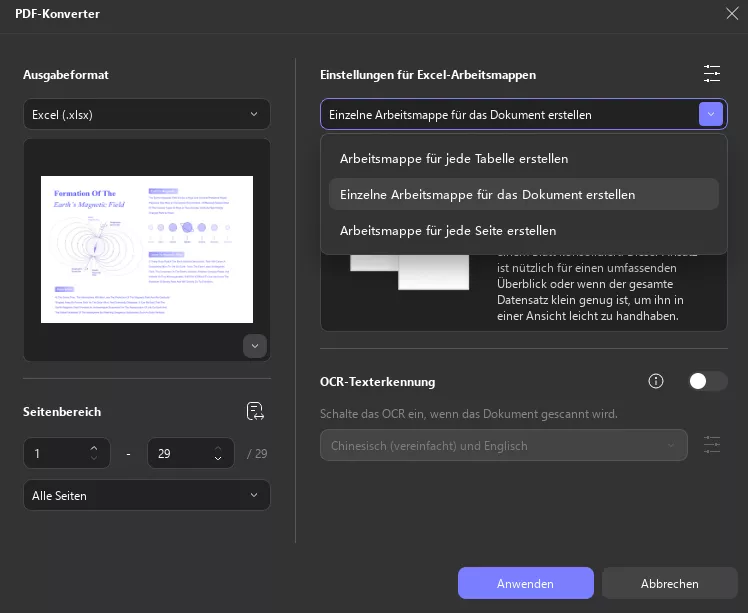Open Excel workbook advanced settings sliders icon
Image resolution: width=748 pixels, height=613 pixels.
tap(712, 74)
